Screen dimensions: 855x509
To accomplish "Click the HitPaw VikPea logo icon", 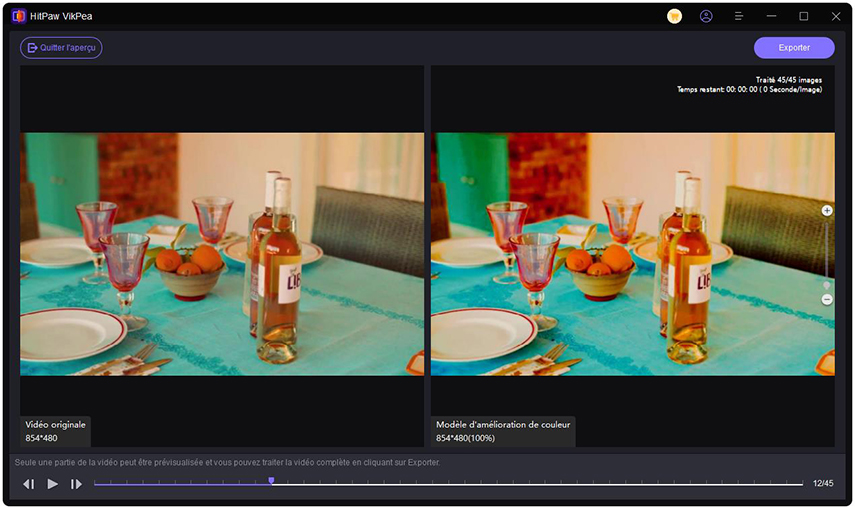I will click(x=18, y=16).
